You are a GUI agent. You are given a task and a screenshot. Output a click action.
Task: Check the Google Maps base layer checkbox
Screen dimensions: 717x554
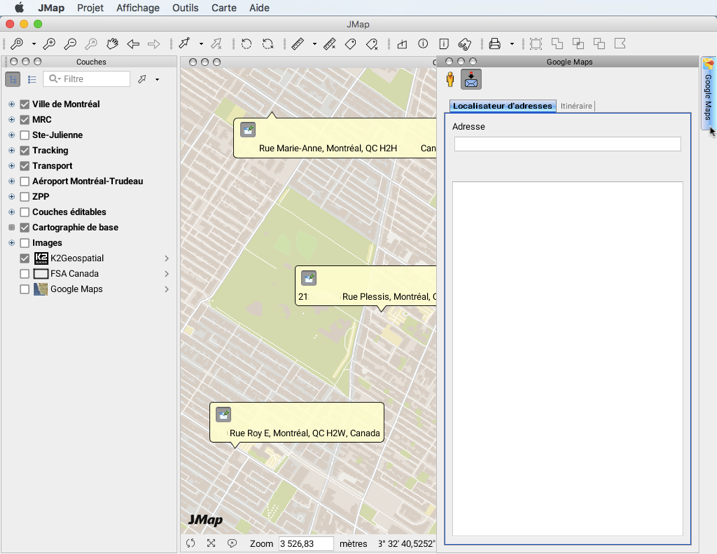pyautogui.click(x=25, y=289)
